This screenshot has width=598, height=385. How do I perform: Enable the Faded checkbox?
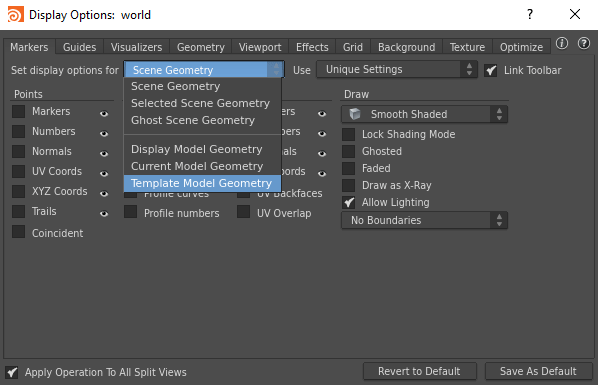(348, 168)
